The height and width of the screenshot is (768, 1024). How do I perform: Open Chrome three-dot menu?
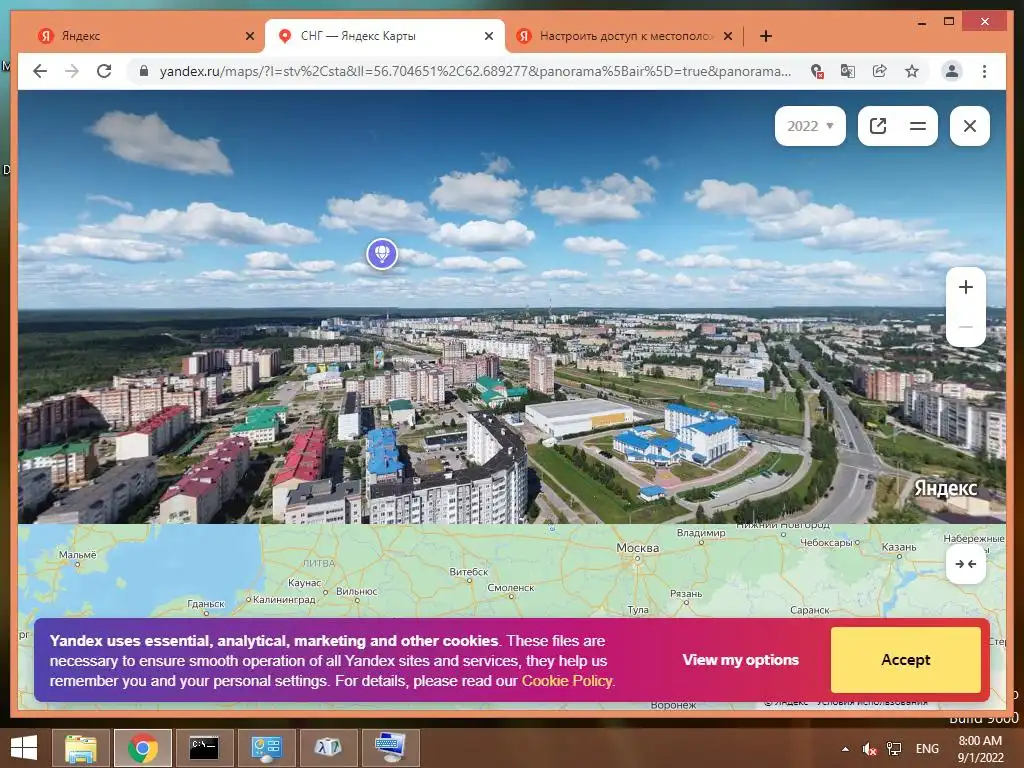click(x=984, y=71)
